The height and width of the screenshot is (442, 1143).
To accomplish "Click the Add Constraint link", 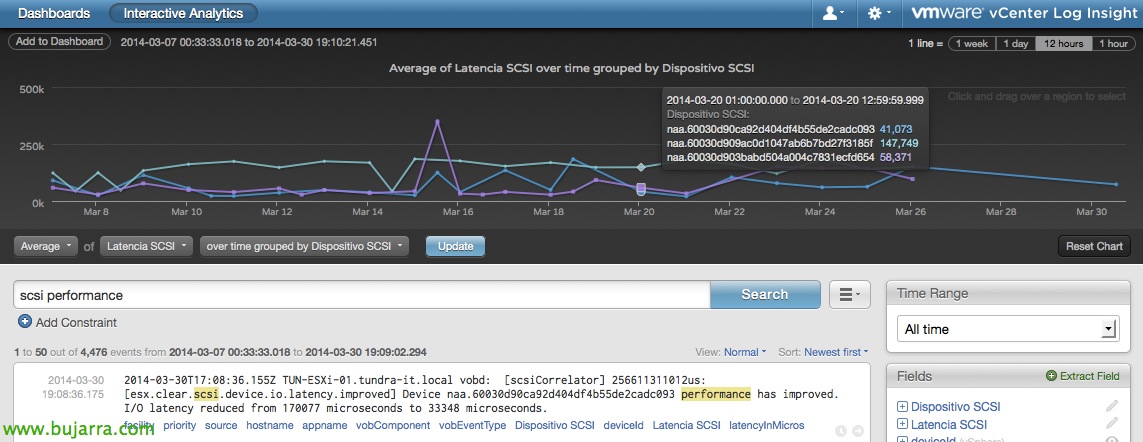I will pyautogui.click(x=76, y=322).
